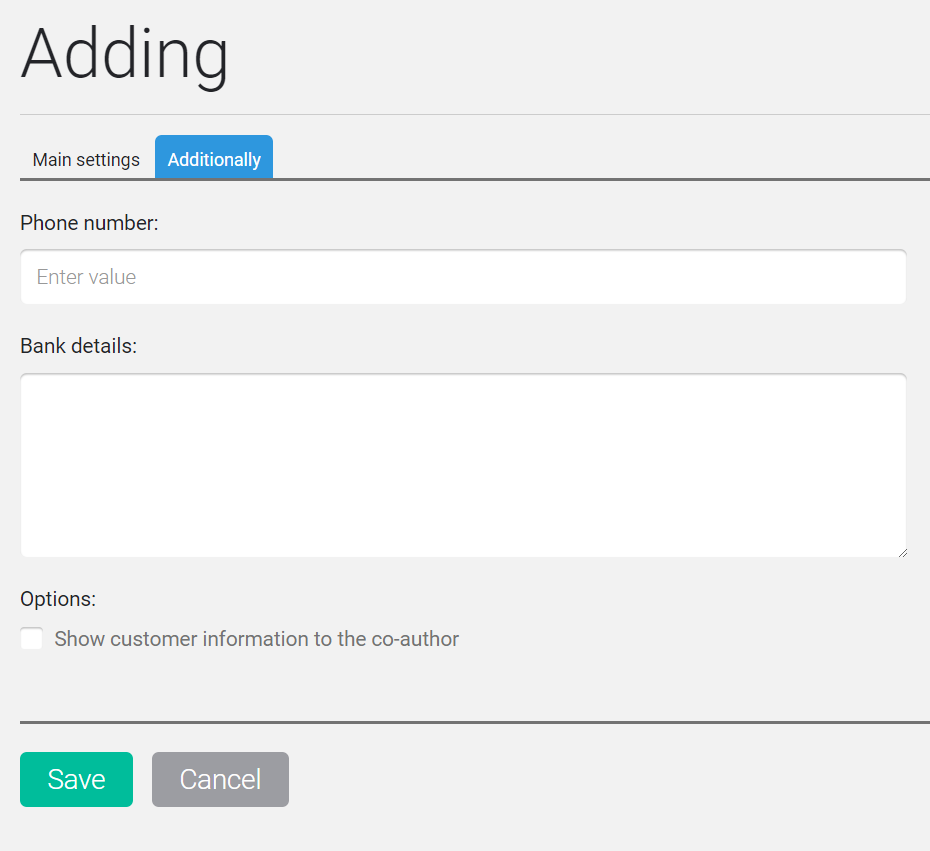This screenshot has width=930, height=851.
Task: Focus the Bank details text area
Action: [463, 466]
